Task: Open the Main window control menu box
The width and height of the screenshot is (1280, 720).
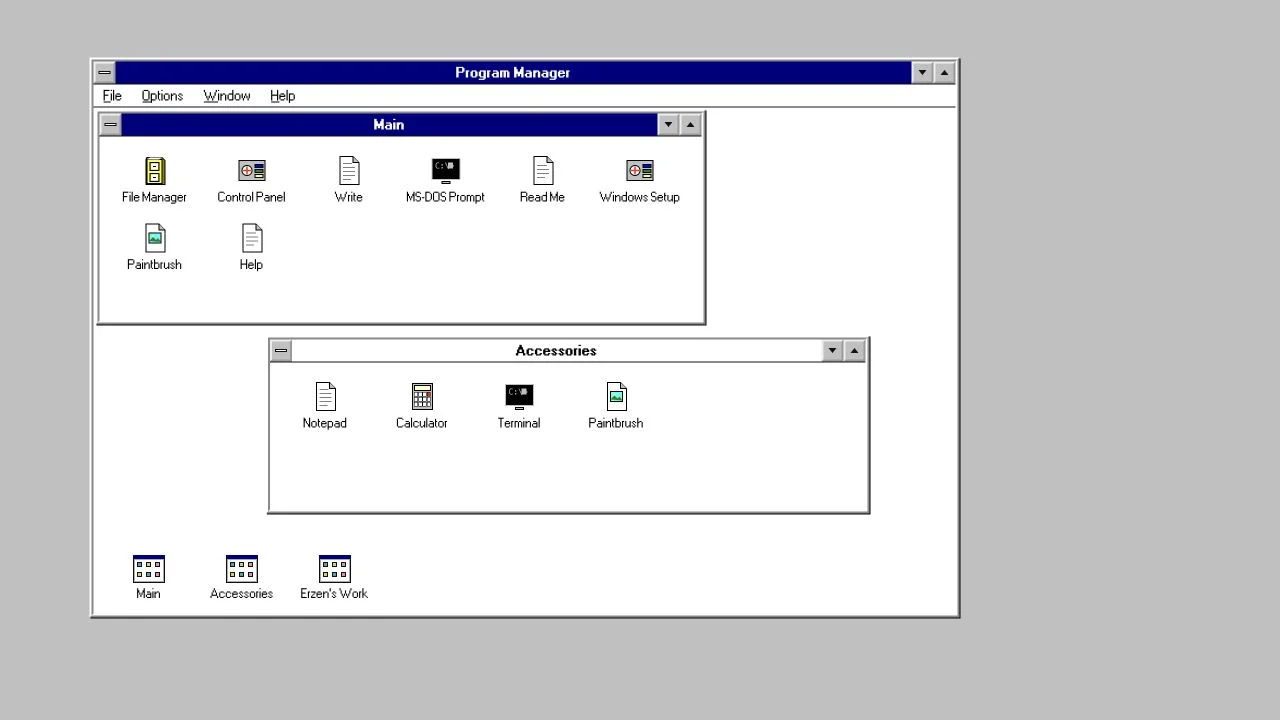Action: tap(110, 125)
